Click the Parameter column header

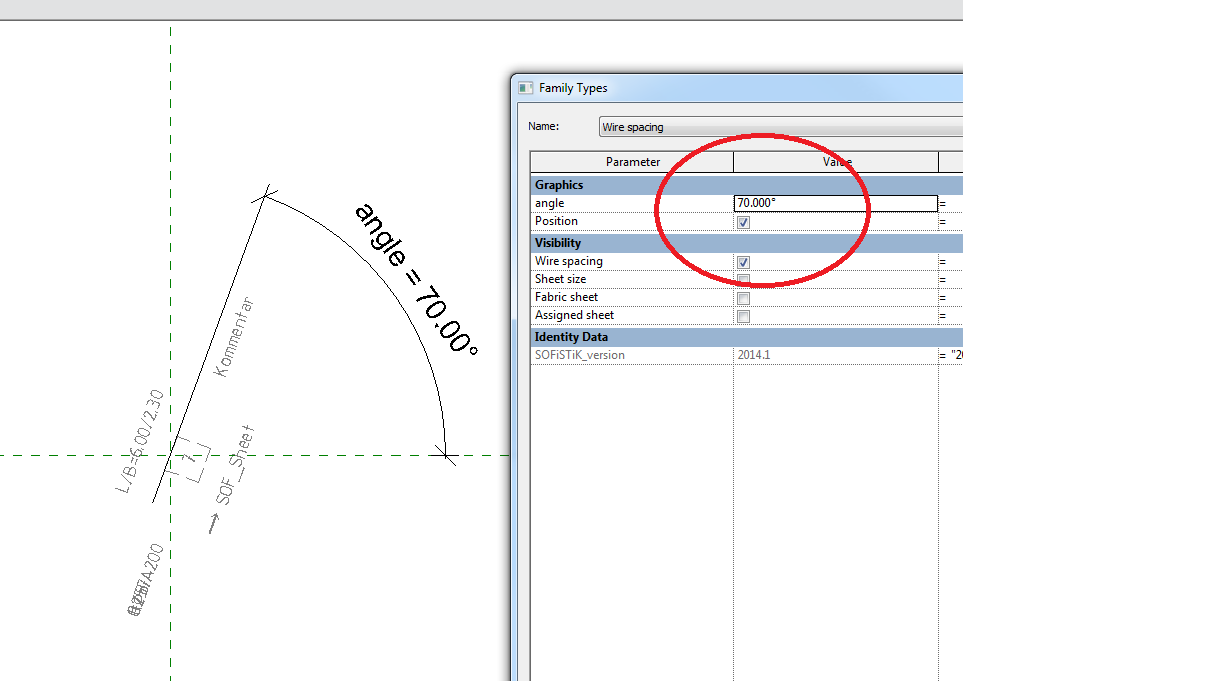tap(632, 162)
